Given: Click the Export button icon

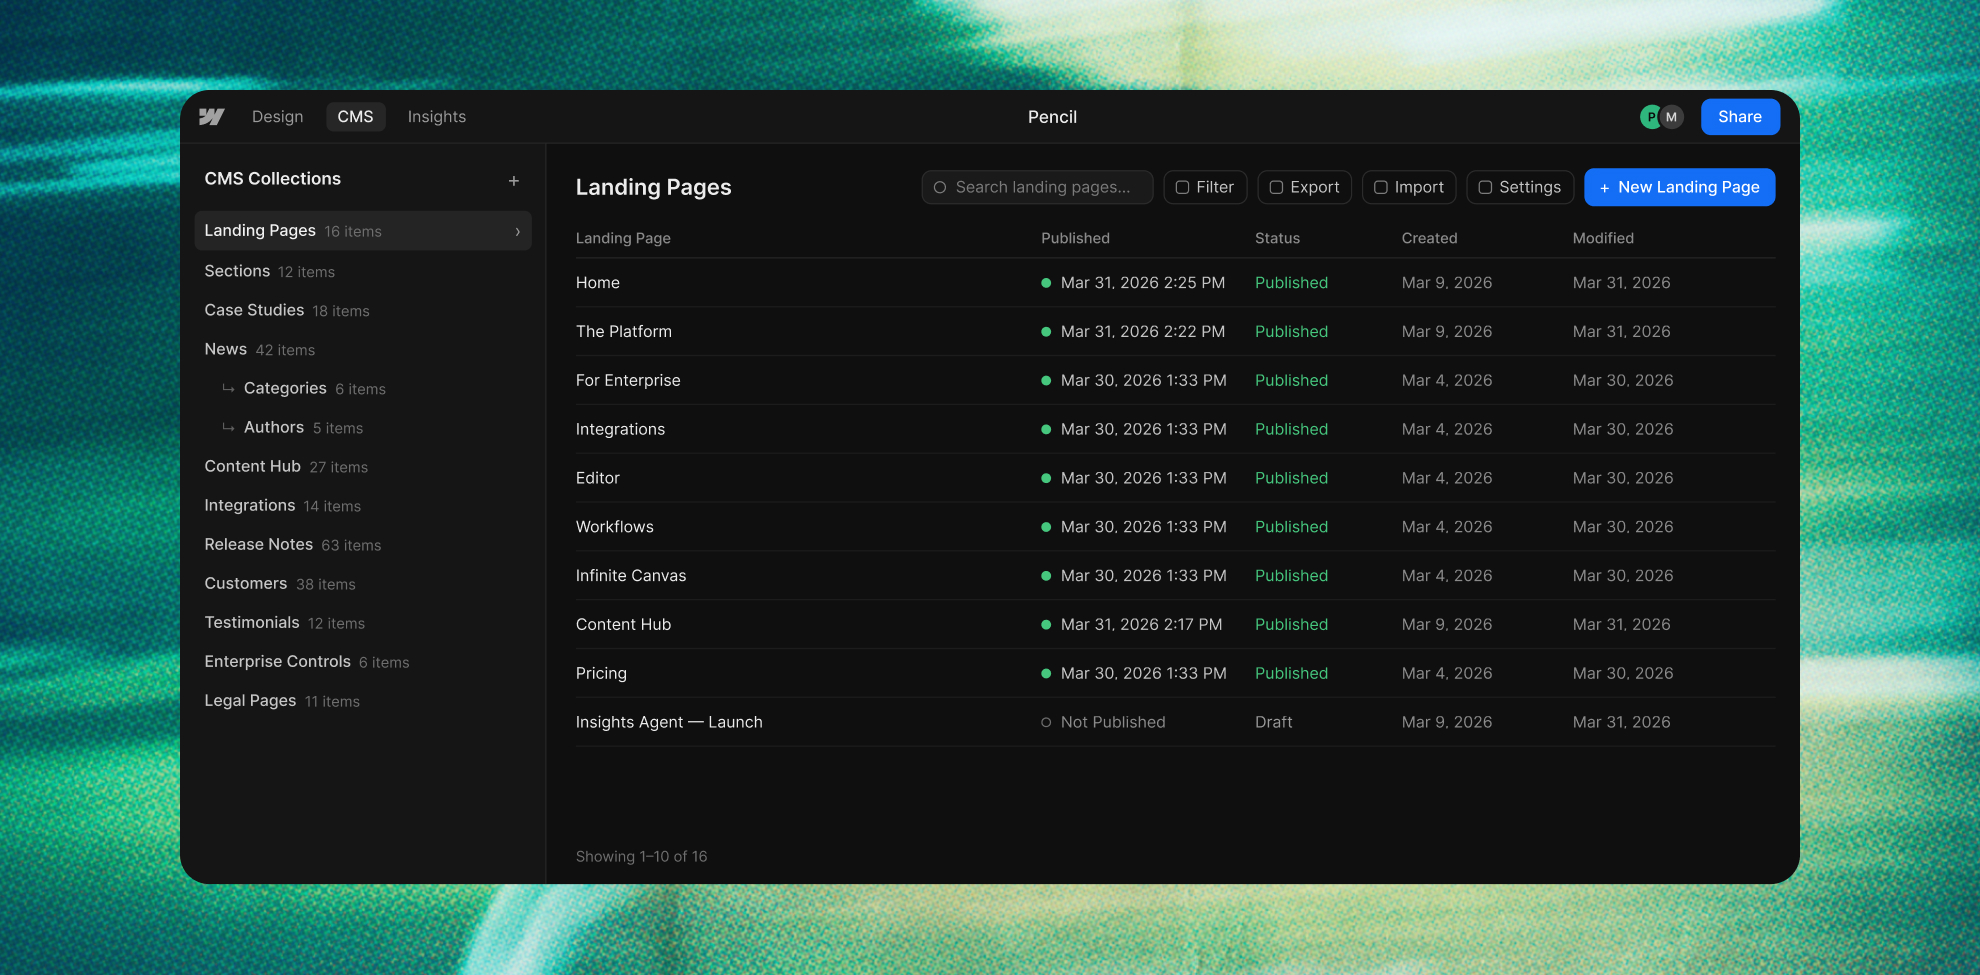Looking at the screenshot, I should pyautogui.click(x=1276, y=187).
